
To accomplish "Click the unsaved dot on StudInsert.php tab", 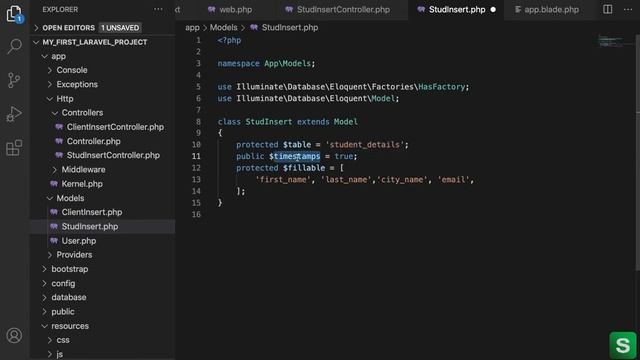I will click(493, 9).
